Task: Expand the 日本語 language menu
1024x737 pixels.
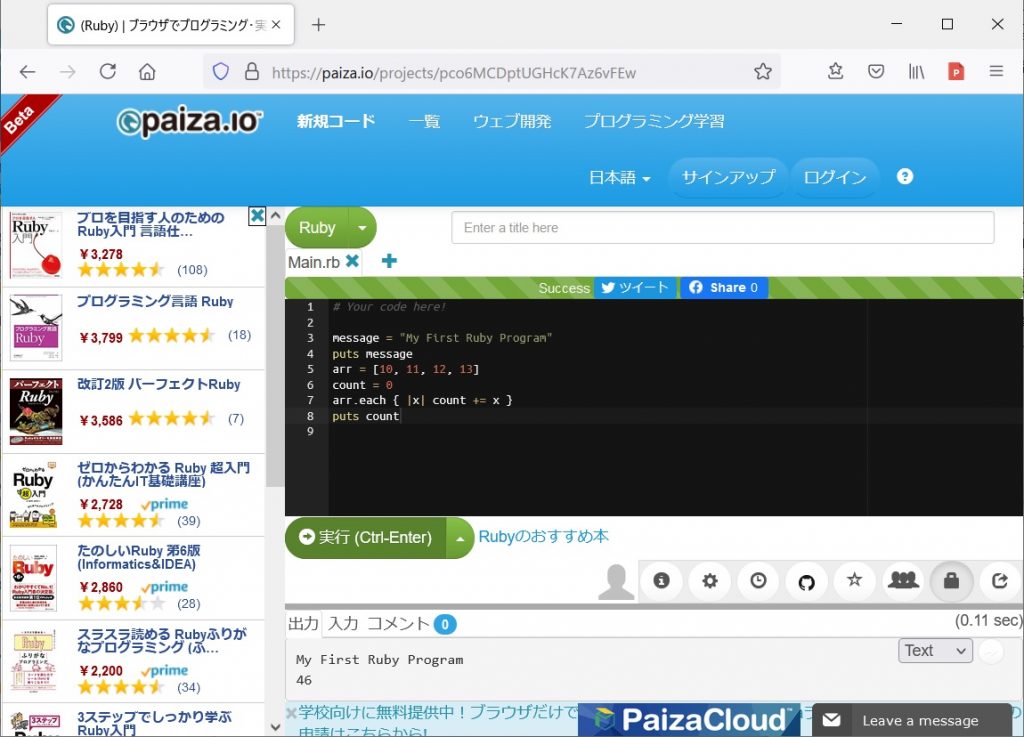Action: pyautogui.click(x=616, y=177)
